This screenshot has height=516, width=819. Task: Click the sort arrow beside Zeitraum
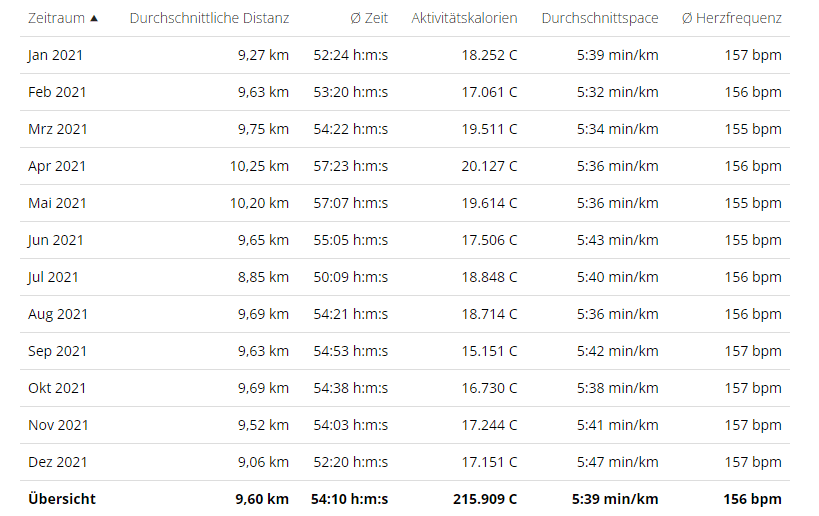(94, 18)
